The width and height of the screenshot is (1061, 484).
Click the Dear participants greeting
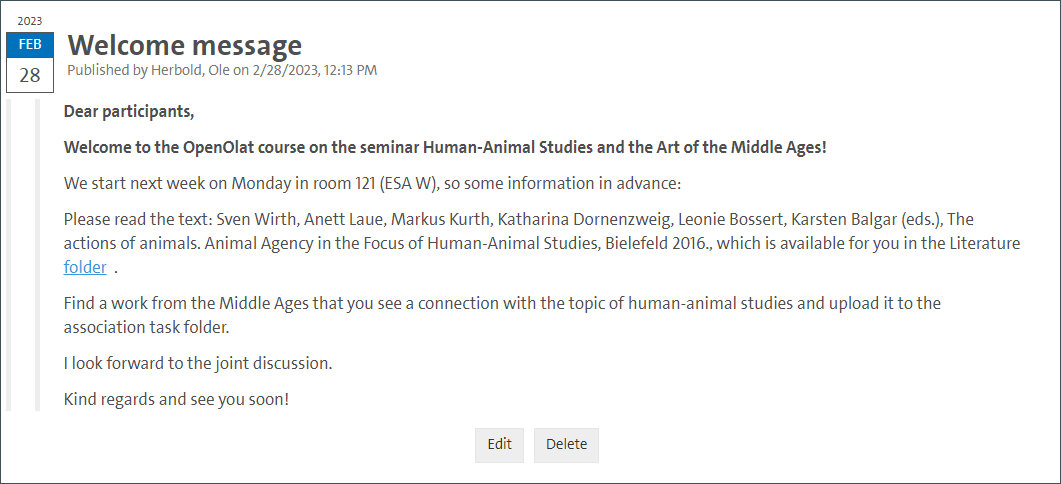pos(129,110)
